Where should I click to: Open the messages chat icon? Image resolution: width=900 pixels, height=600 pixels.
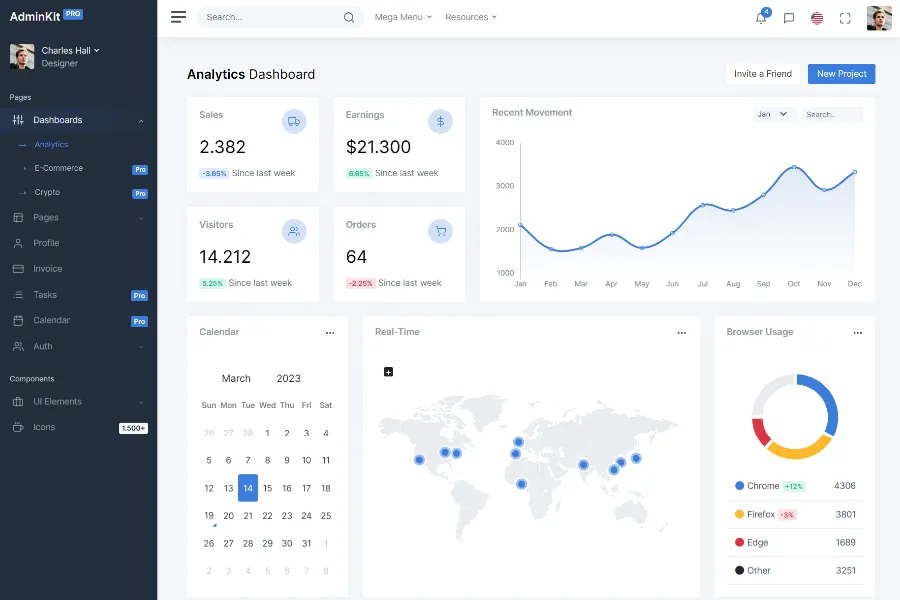[x=789, y=18]
